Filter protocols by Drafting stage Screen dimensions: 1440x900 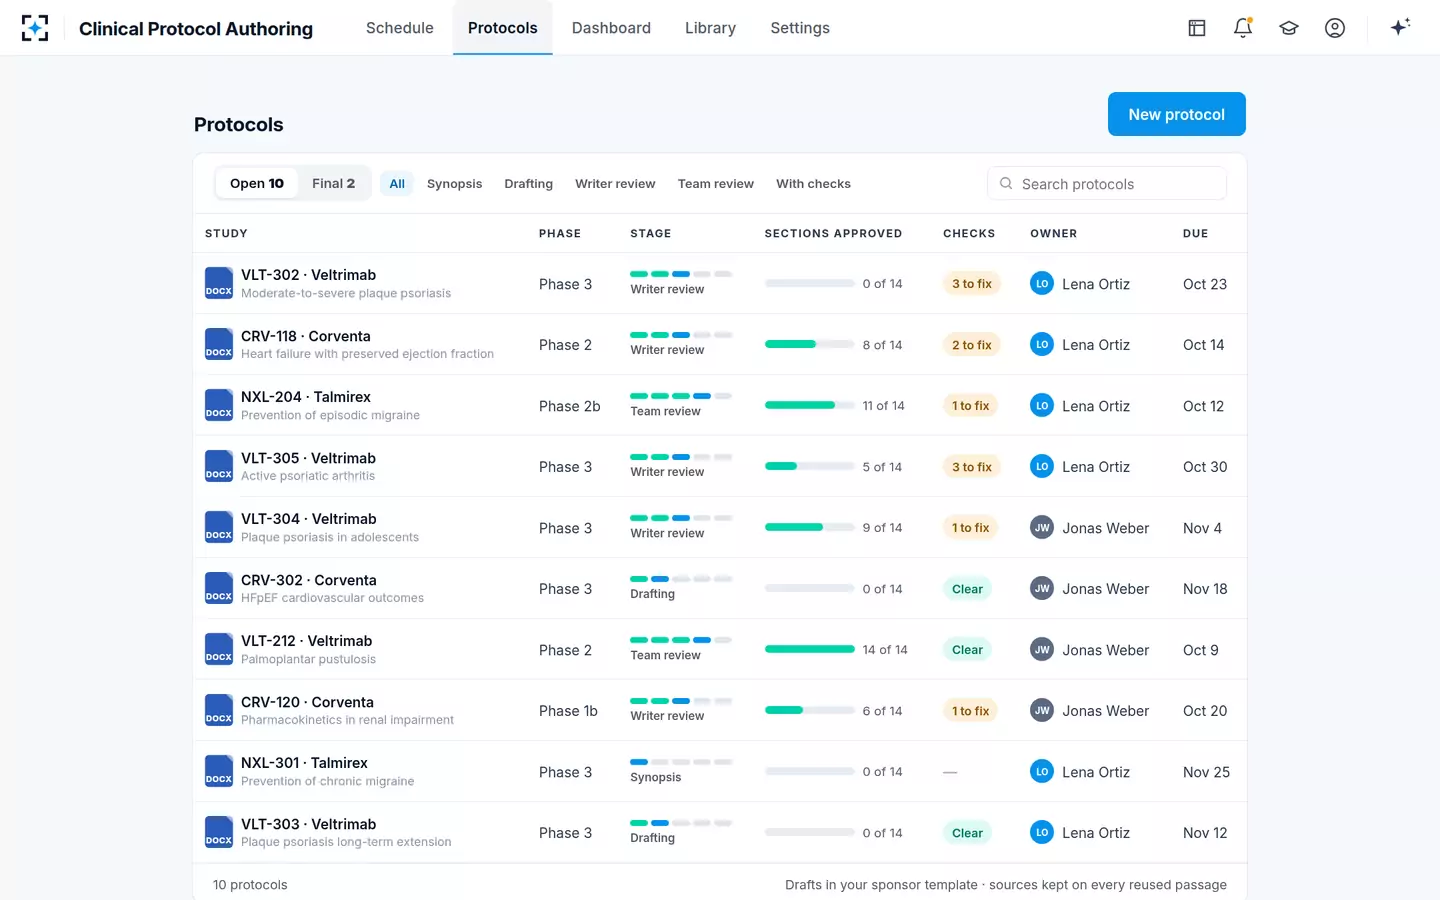click(x=528, y=183)
